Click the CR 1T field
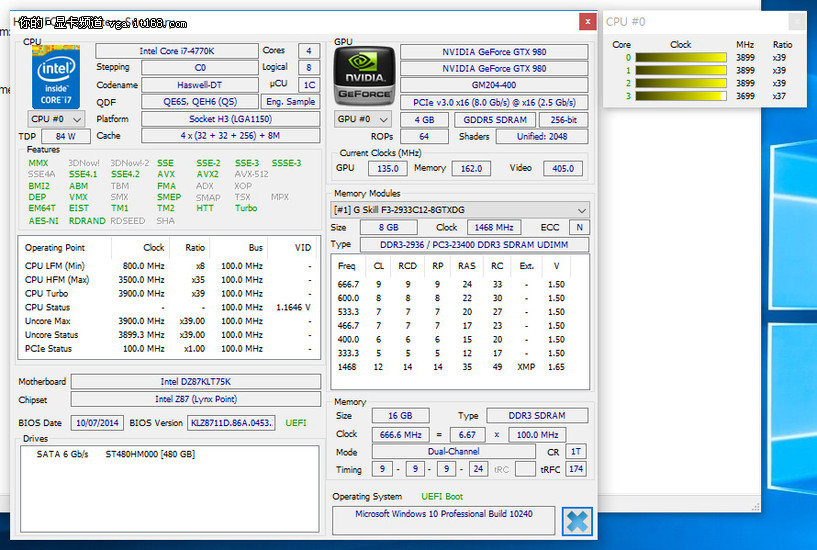The height and width of the screenshot is (550, 817). coord(576,452)
